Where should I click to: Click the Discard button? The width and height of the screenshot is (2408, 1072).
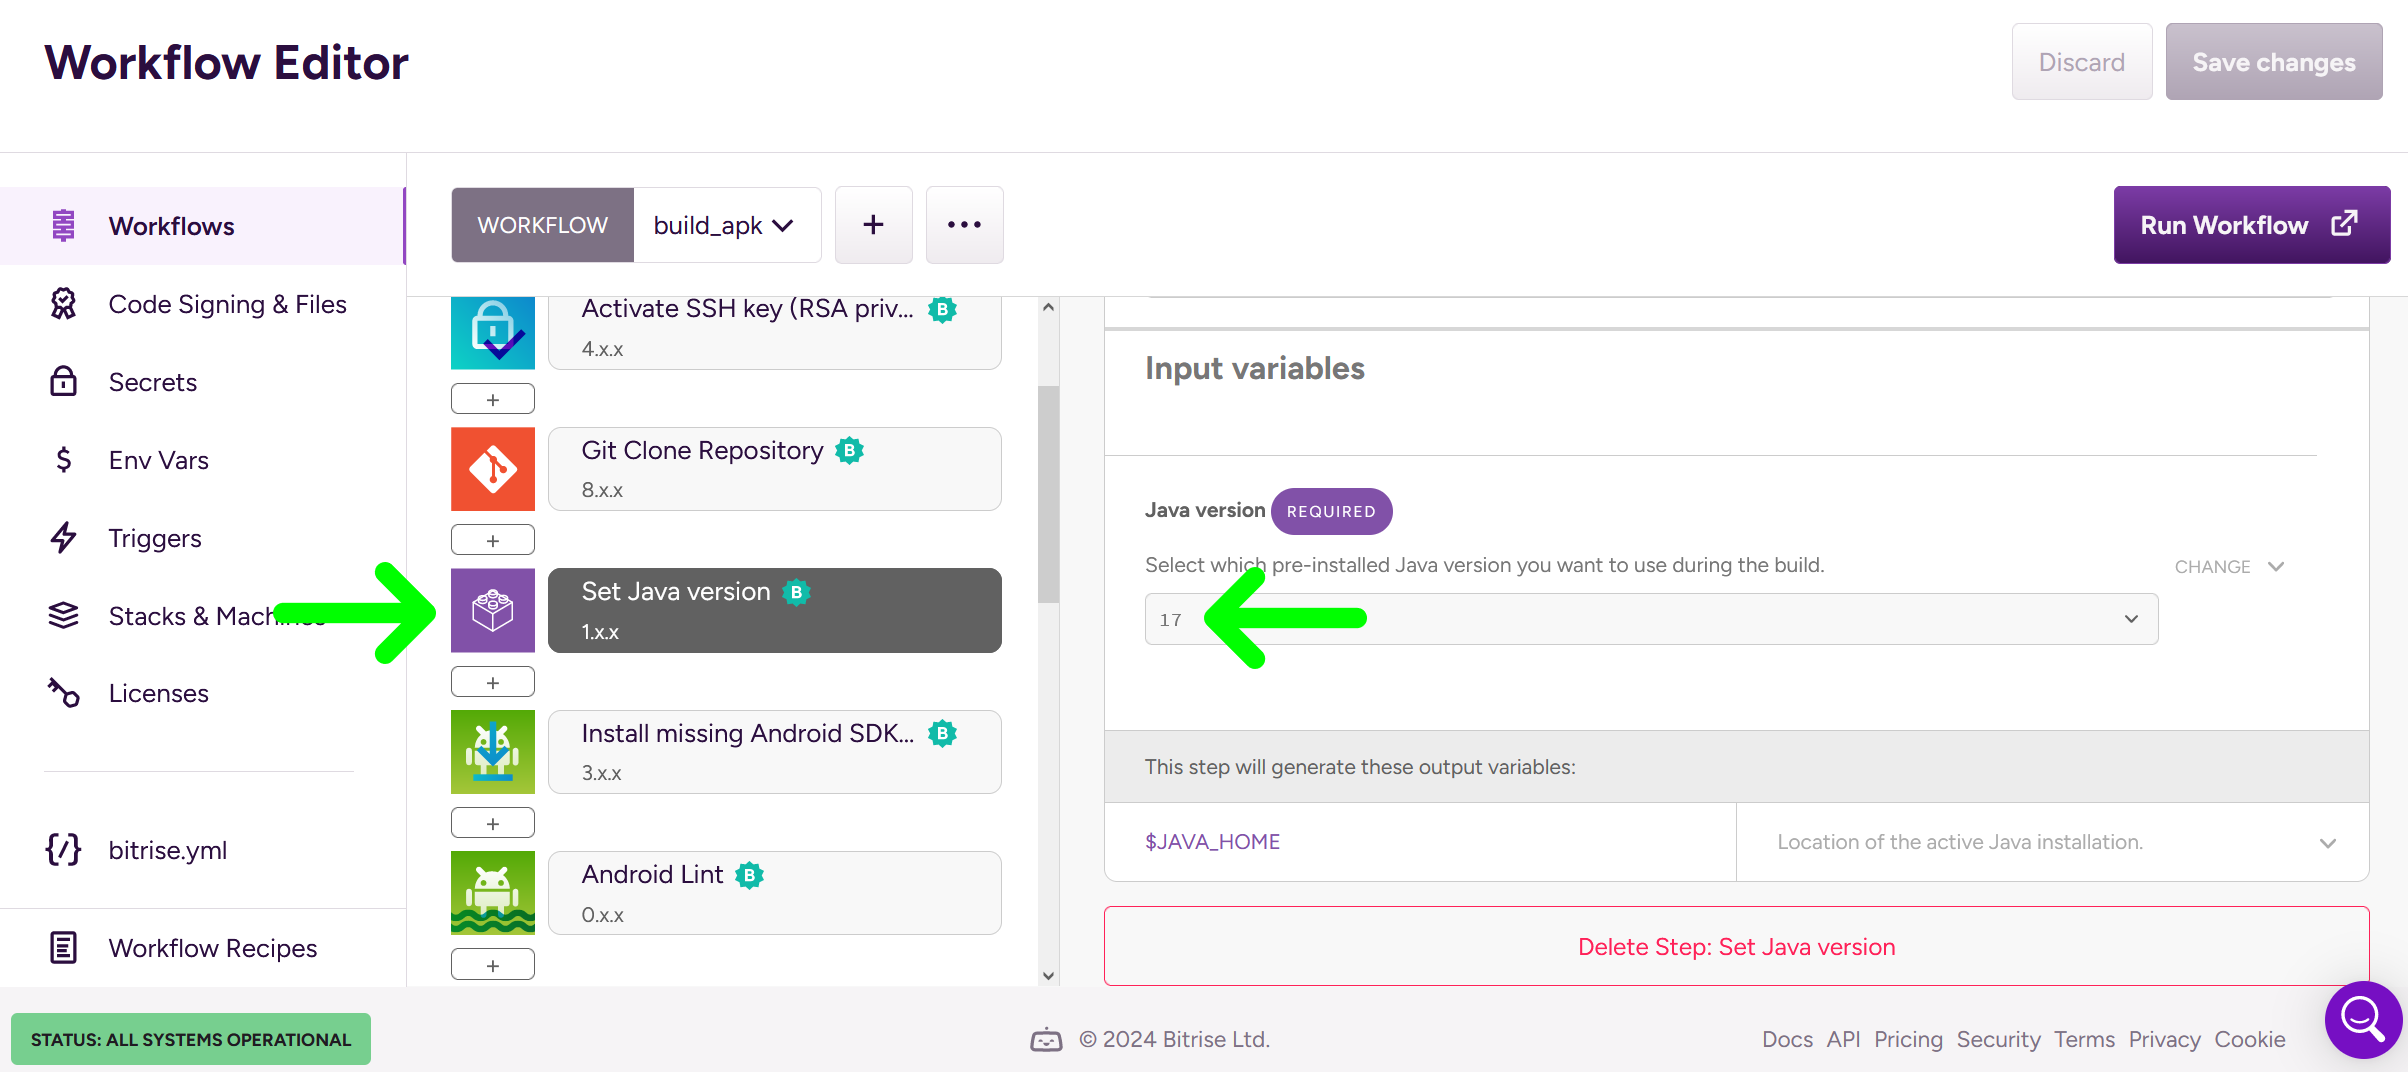point(2082,62)
